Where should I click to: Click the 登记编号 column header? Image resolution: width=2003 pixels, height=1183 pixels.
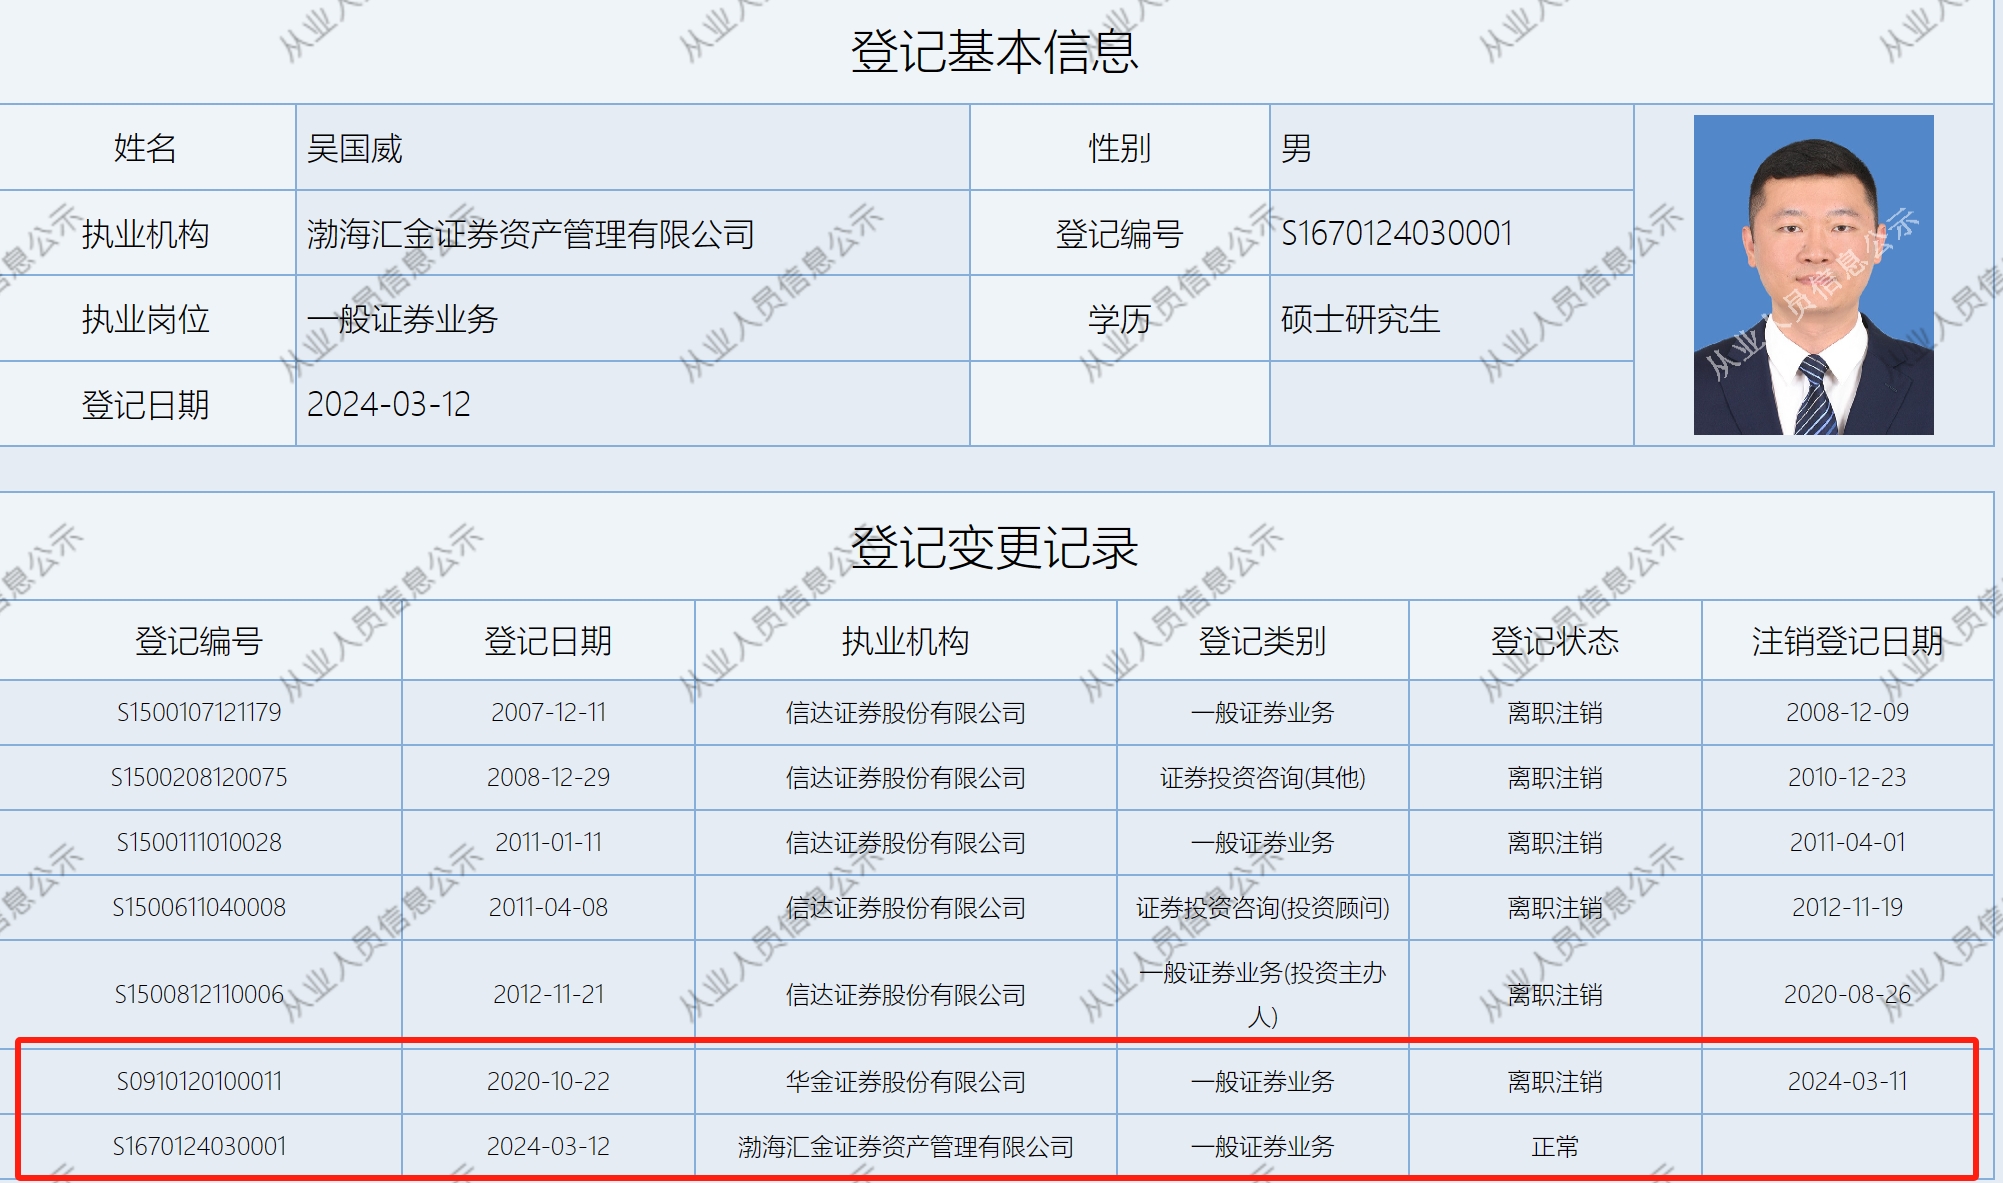click(199, 641)
